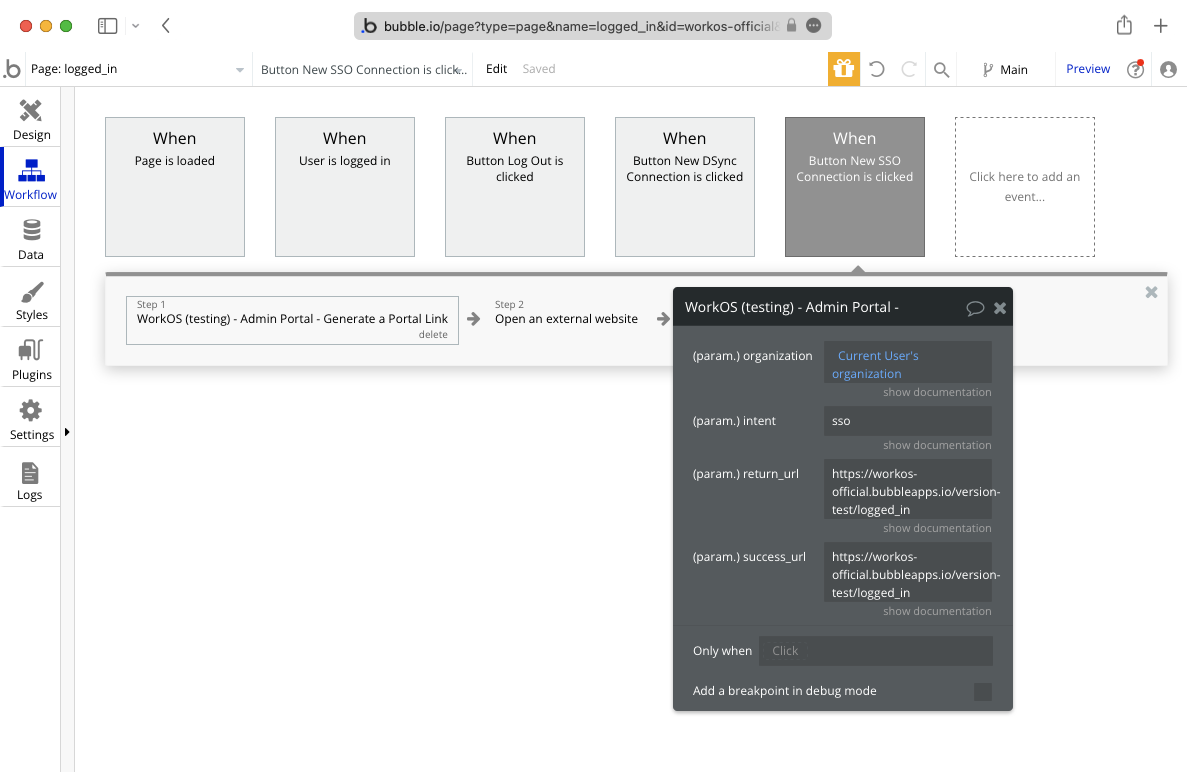
Task: Open the Main branch dropdown
Action: (x=1007, y=69)
